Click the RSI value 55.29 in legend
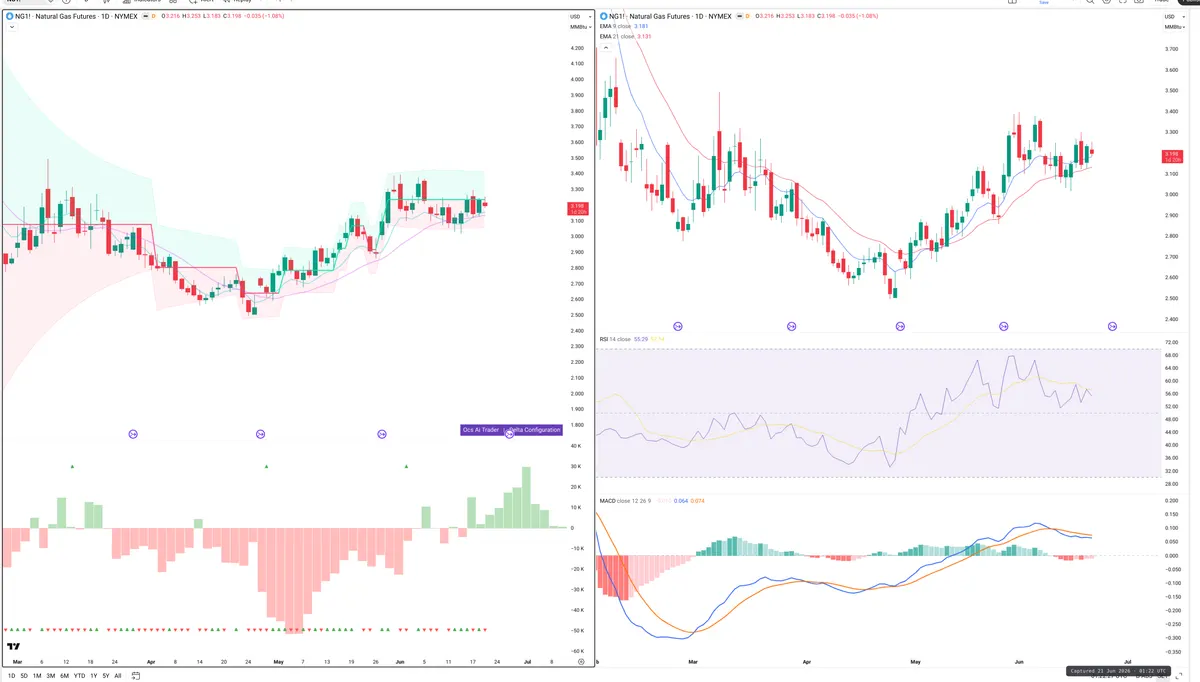Viewport: 1200px width, 682px height. [641, 339]
